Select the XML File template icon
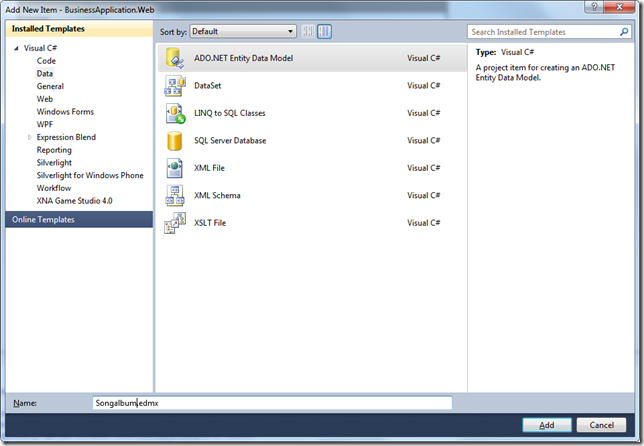644x446 pixels. [175, 168]
